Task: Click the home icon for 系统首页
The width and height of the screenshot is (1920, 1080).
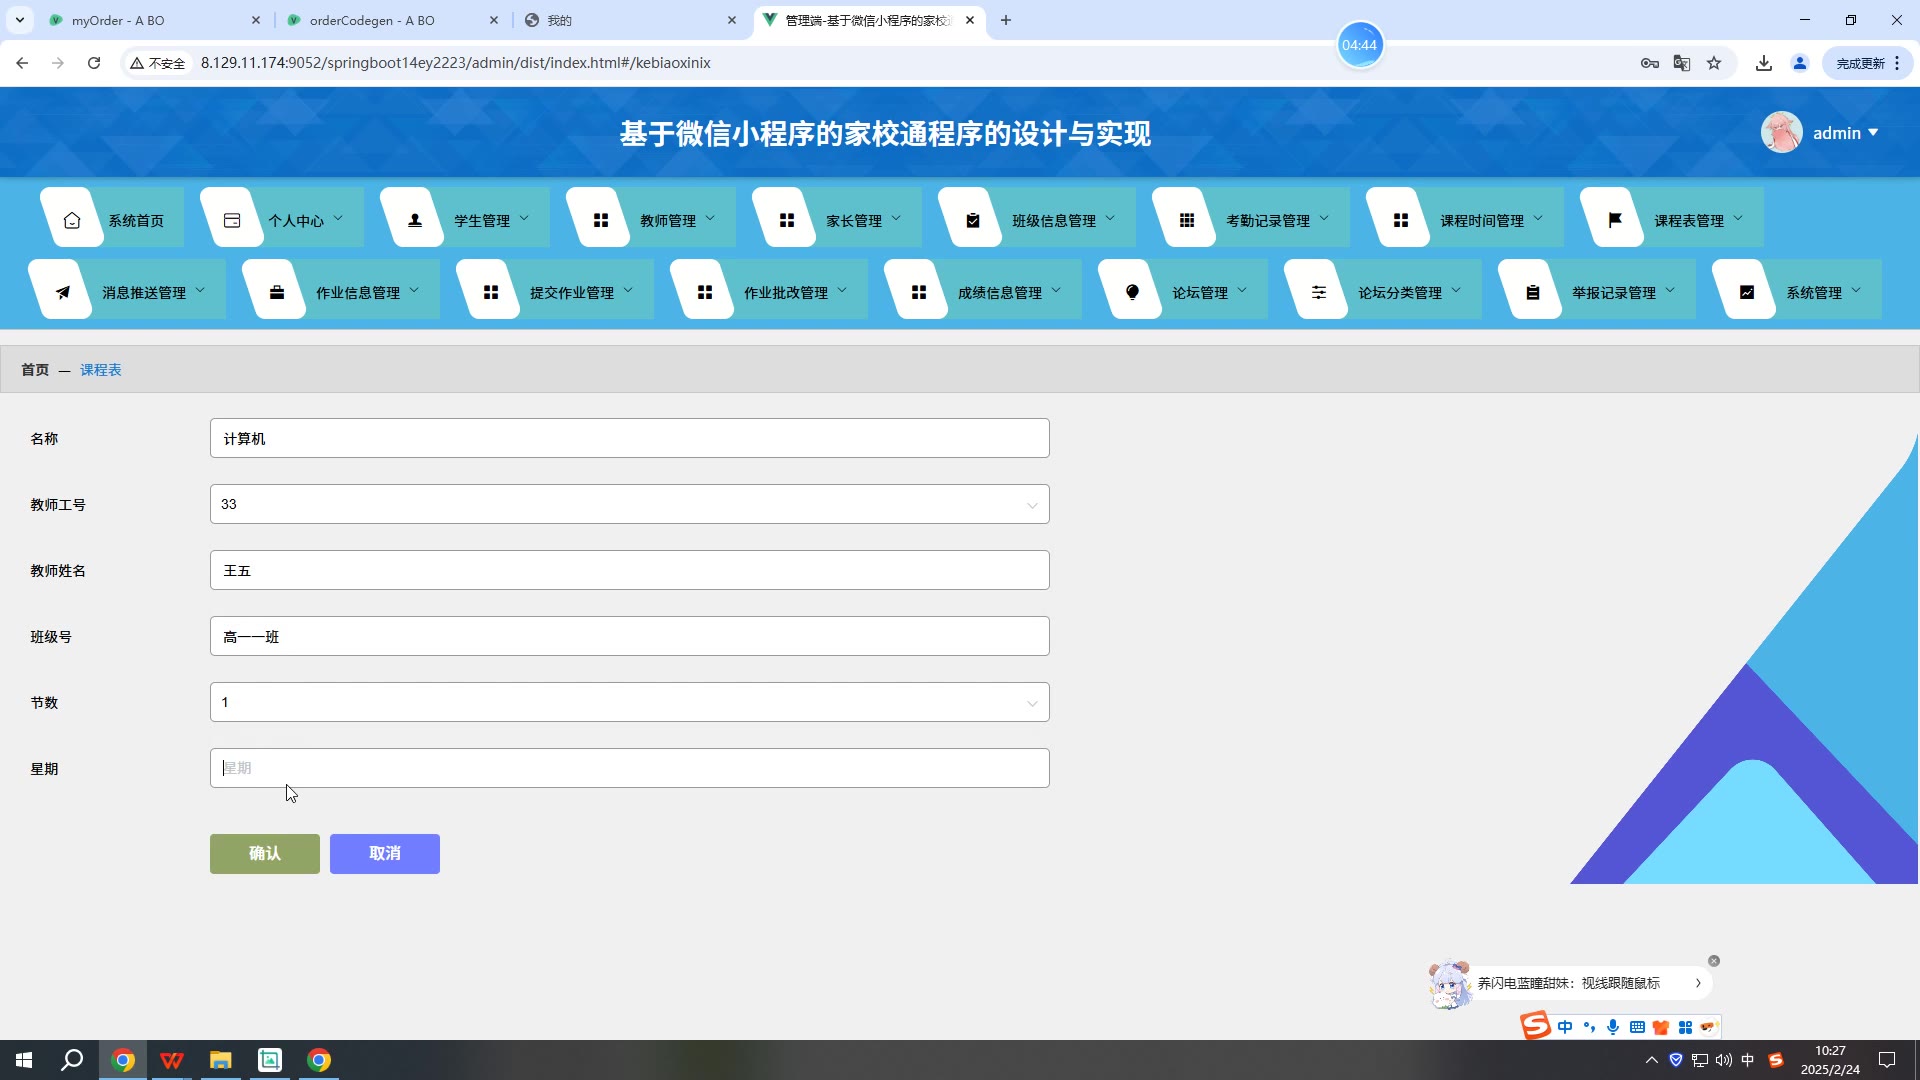Action: [x=72, y=220]
